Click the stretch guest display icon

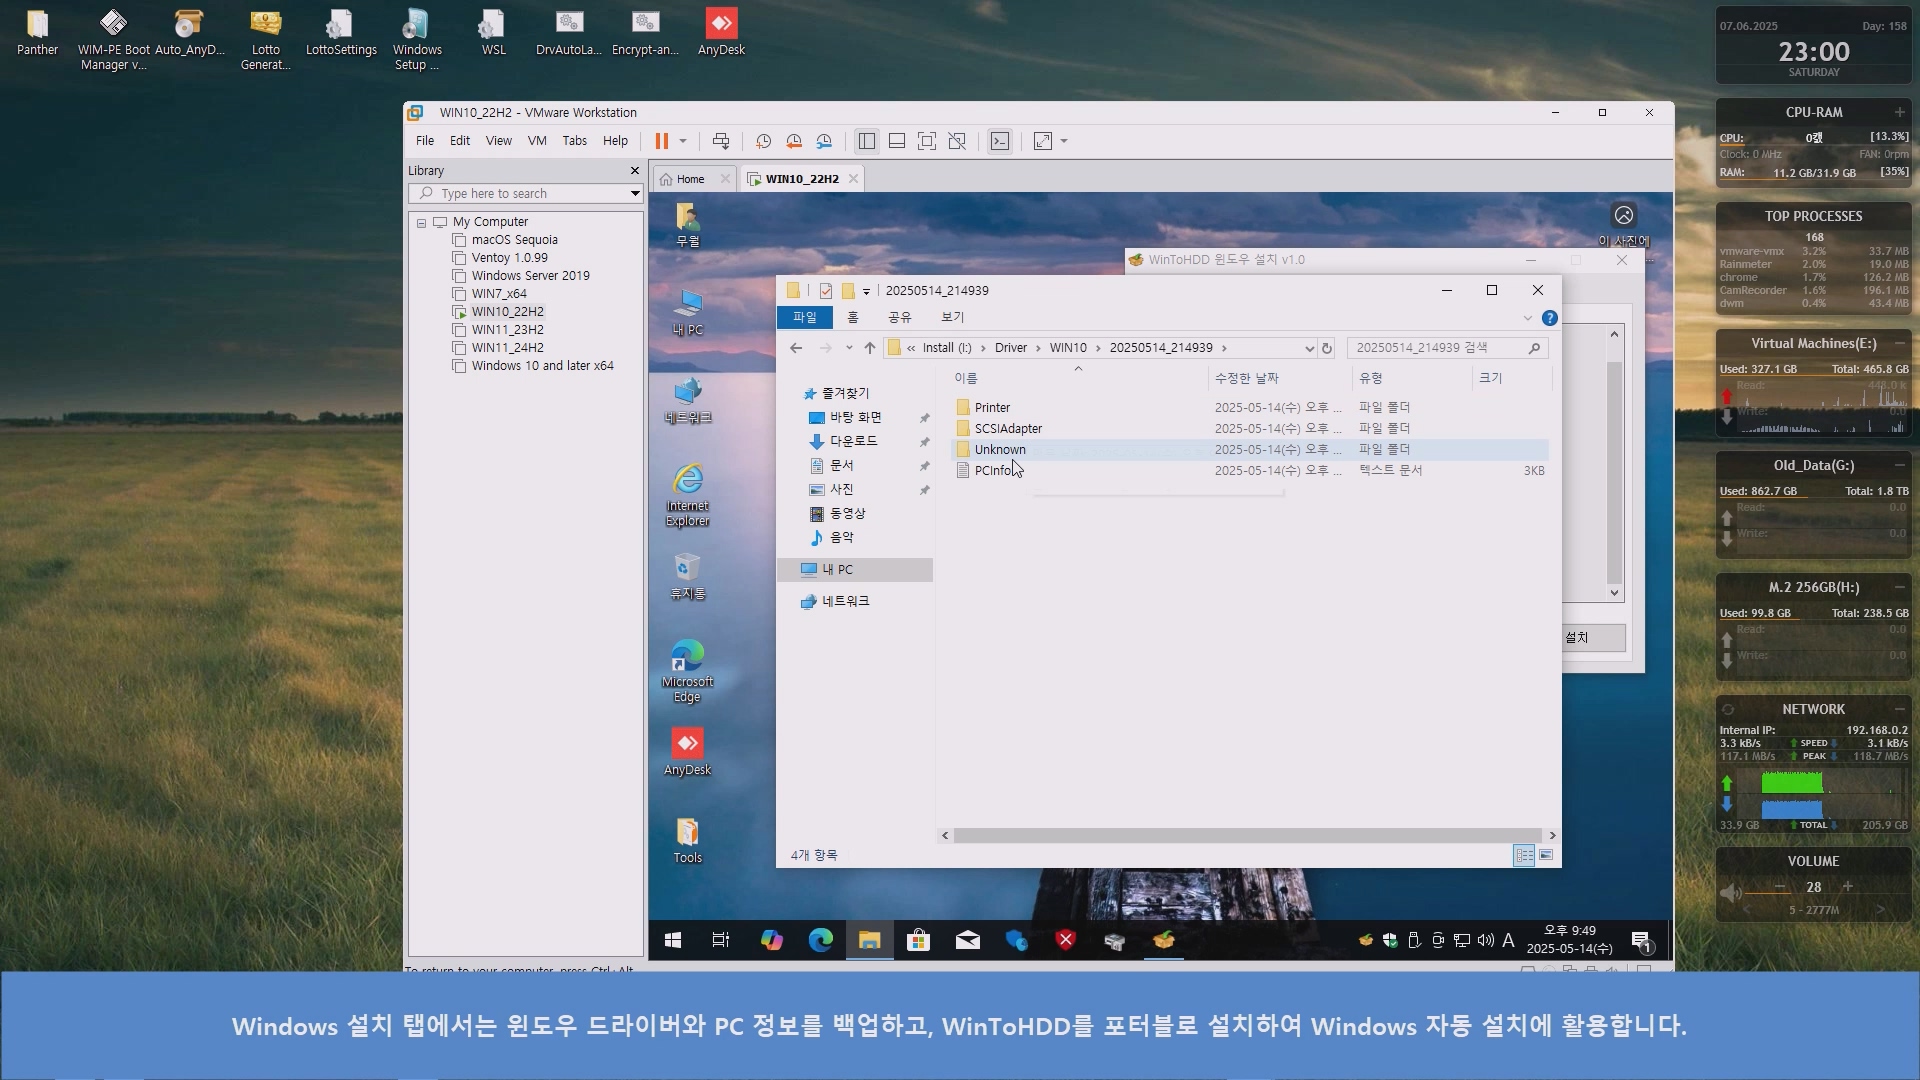pyautogui.click(x=1043, y=141)
